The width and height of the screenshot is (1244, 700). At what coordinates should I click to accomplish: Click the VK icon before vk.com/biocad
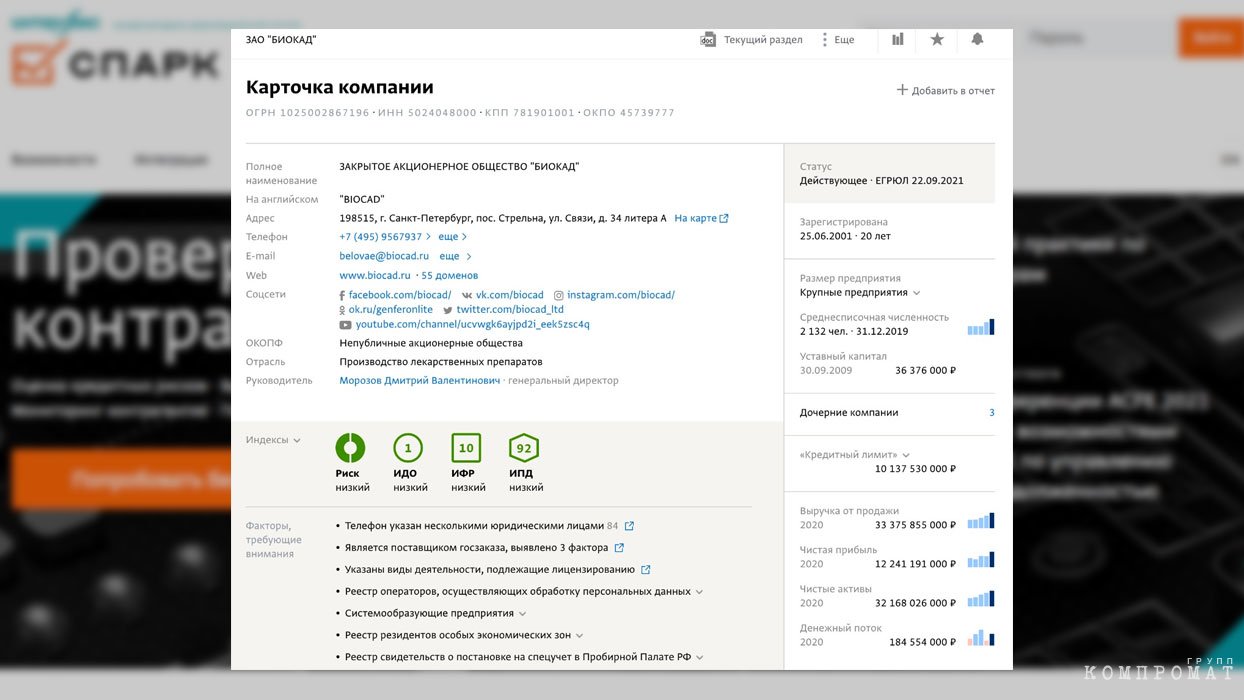[467, 296]
